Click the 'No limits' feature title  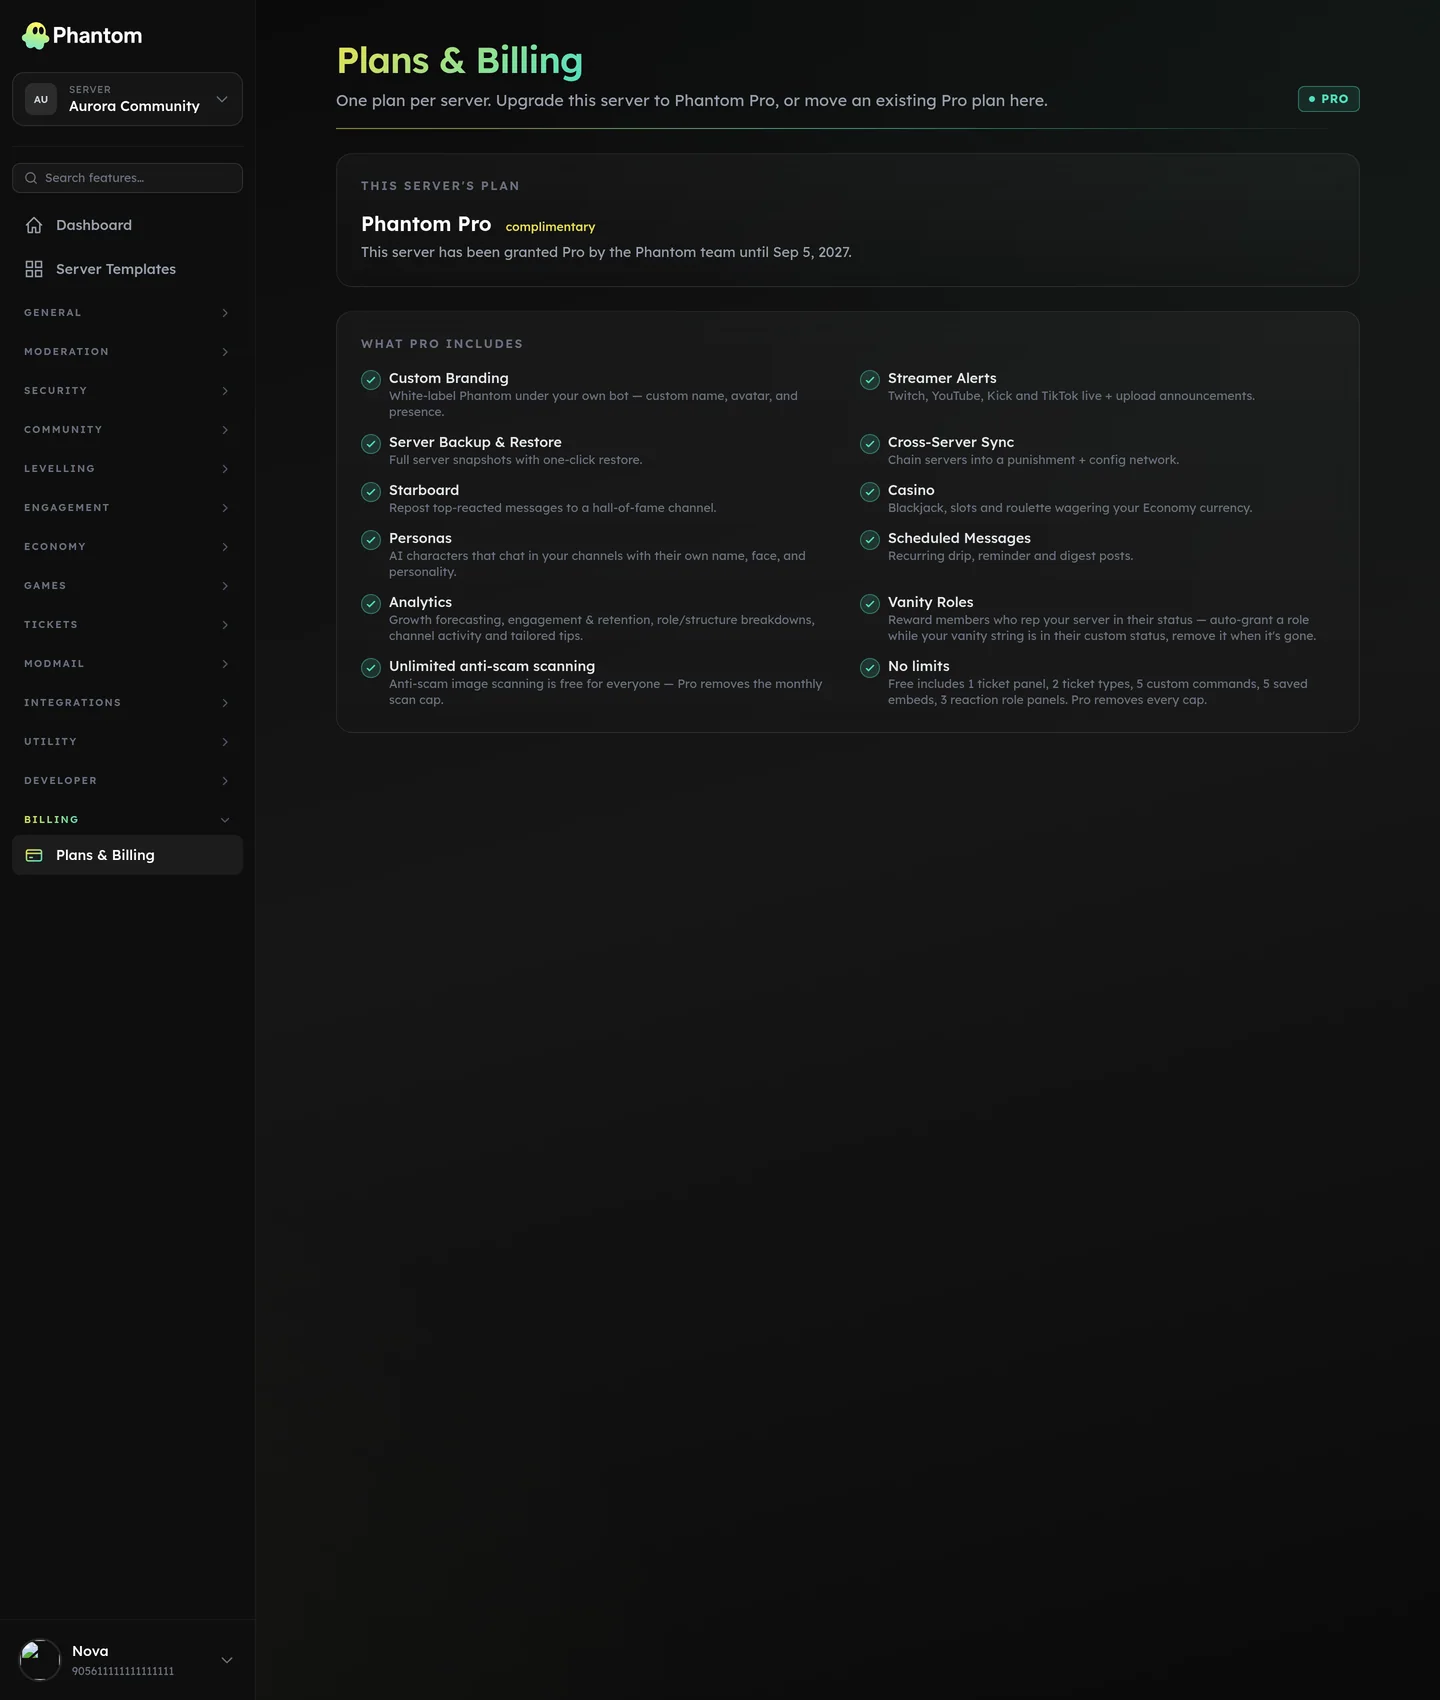click(x=919, y=666)
